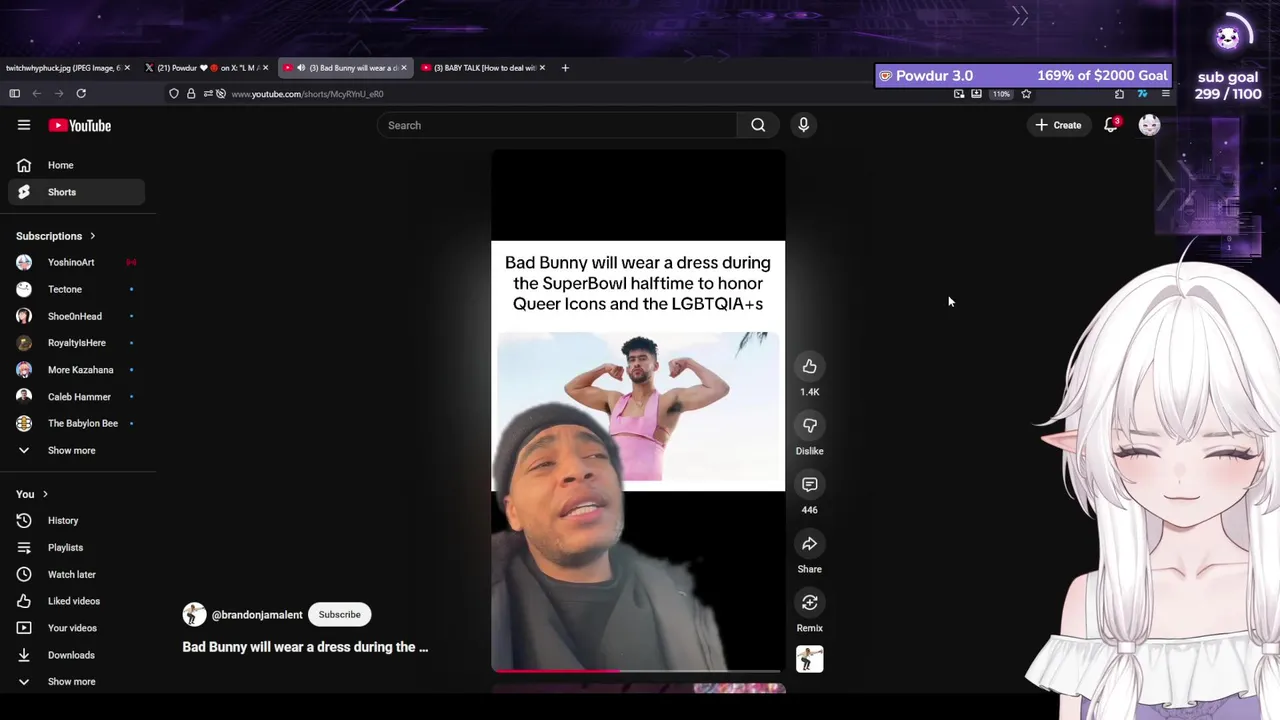Click the YouTube logo
1280x720 pixels.
[x=80, y=125]
